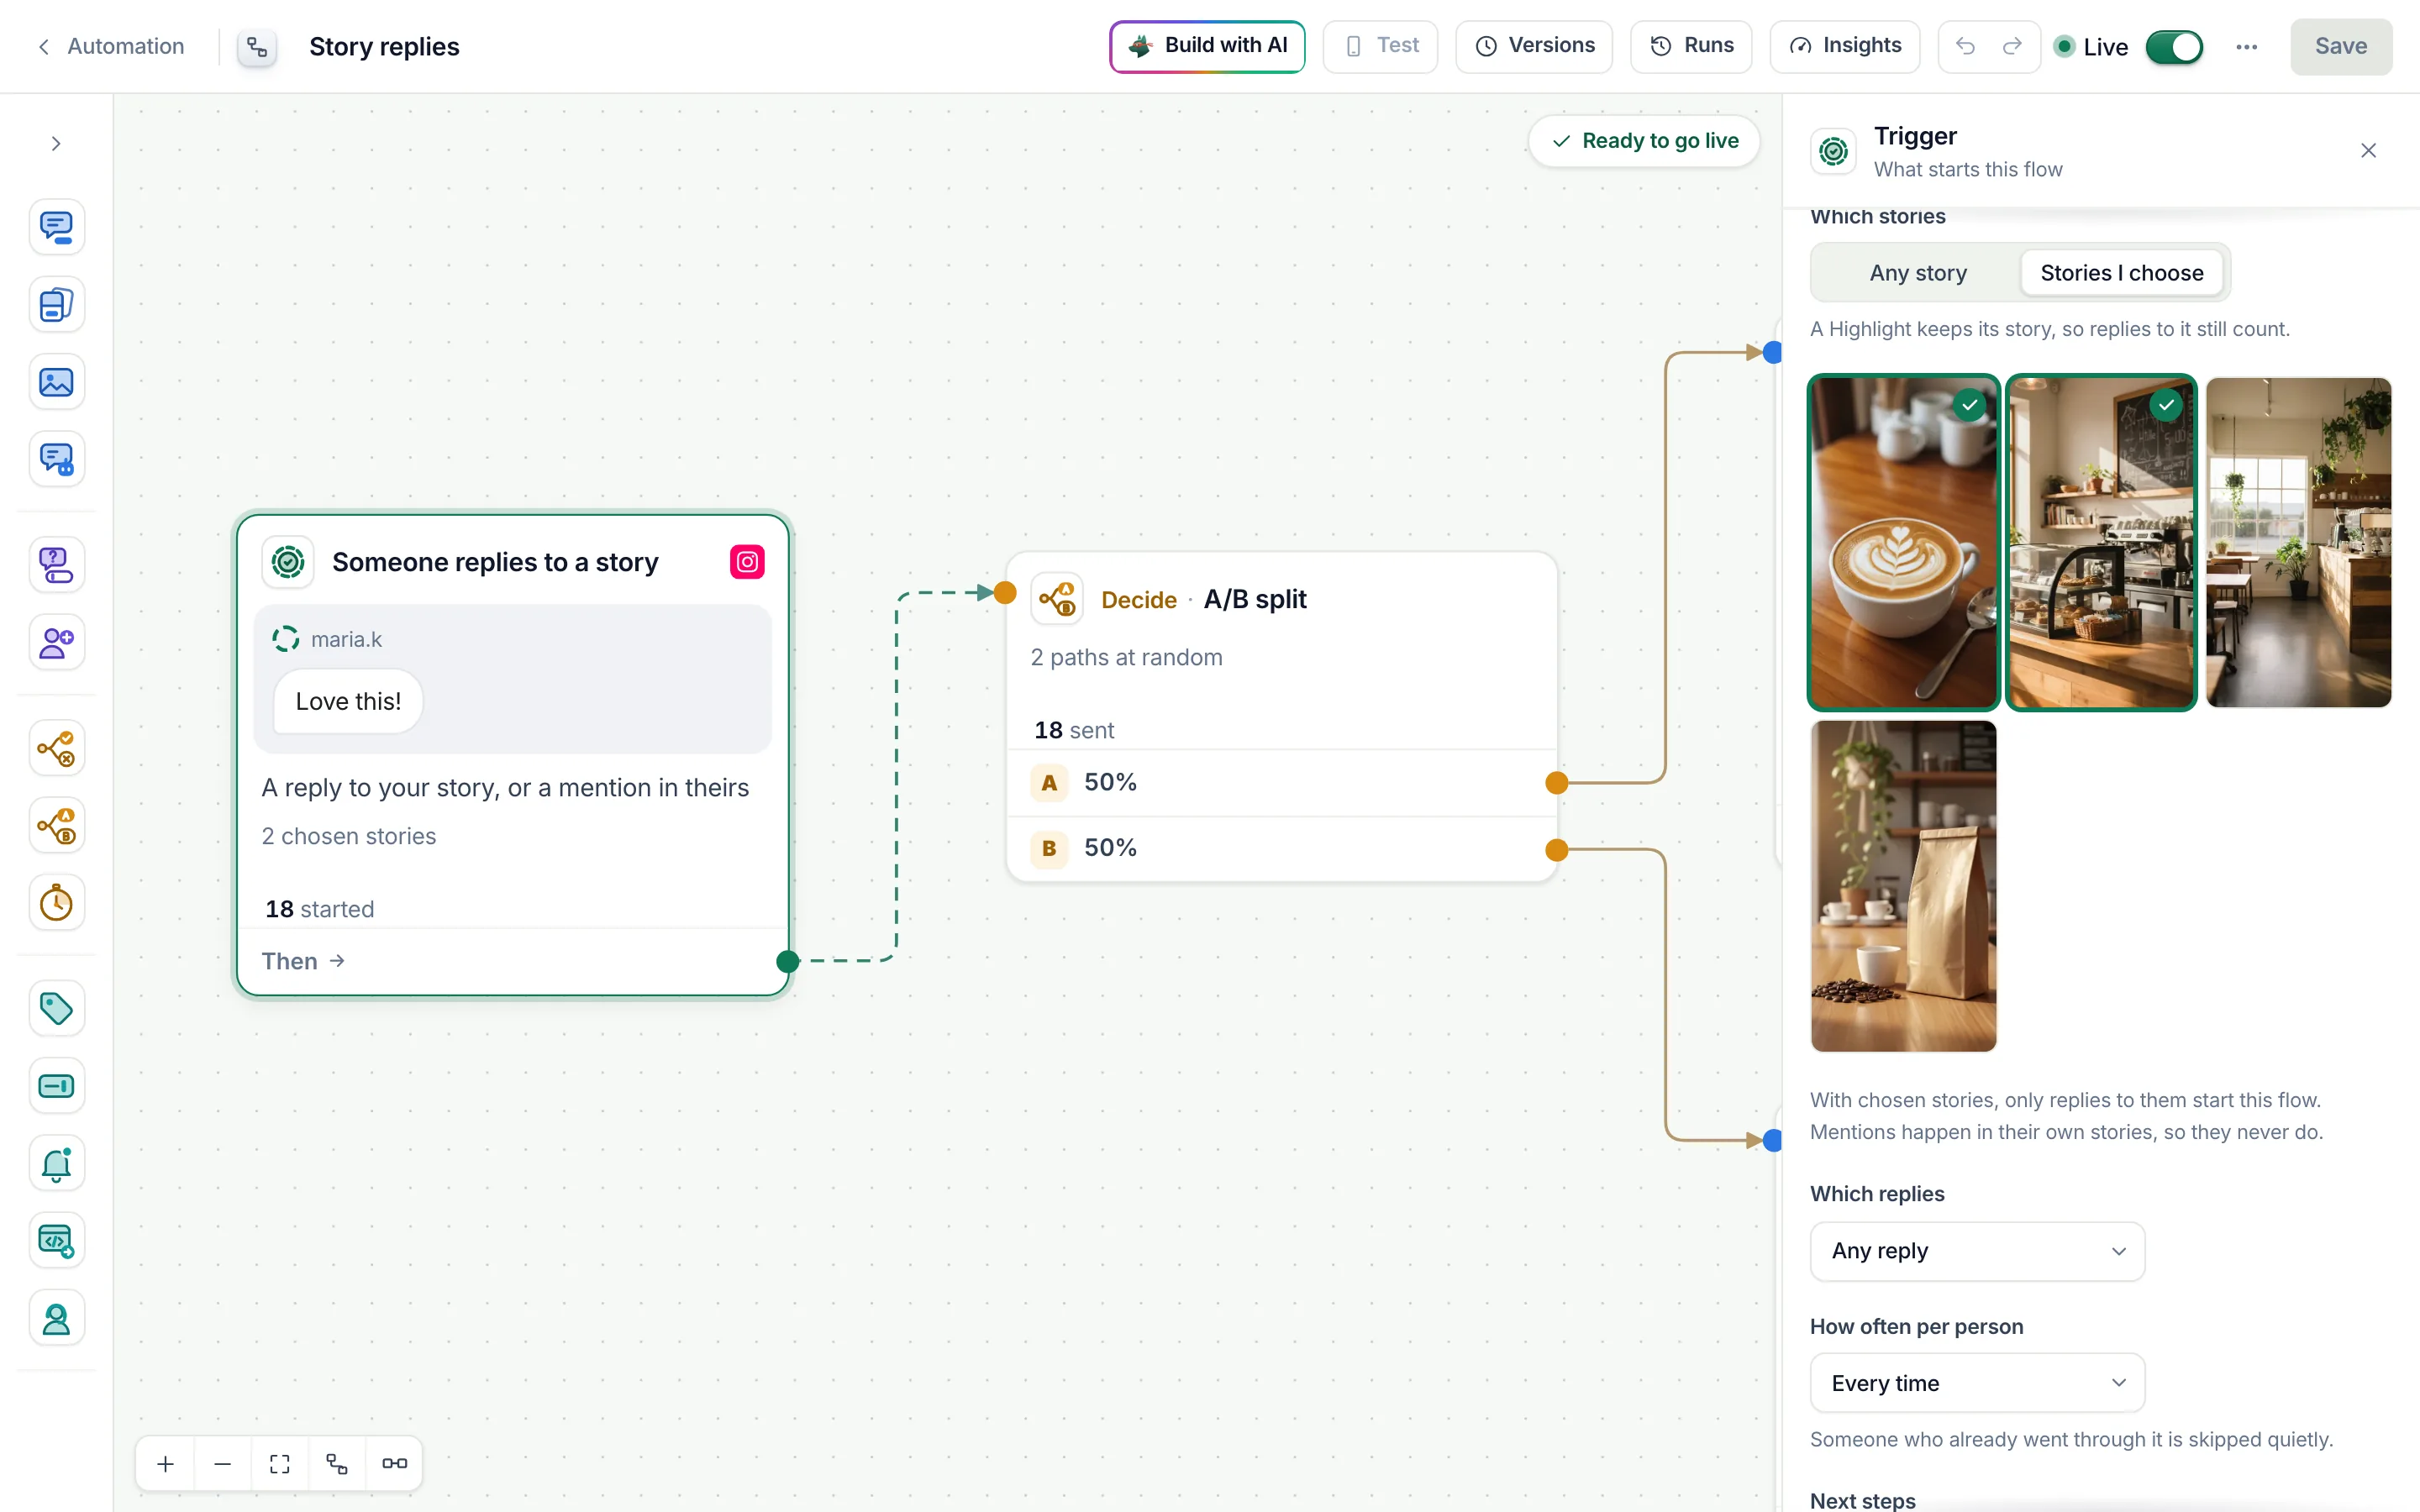The width and height of the screenshot is (2420, 1512).
Task: Click the Test button
Action: click(x=1380, y=46)
